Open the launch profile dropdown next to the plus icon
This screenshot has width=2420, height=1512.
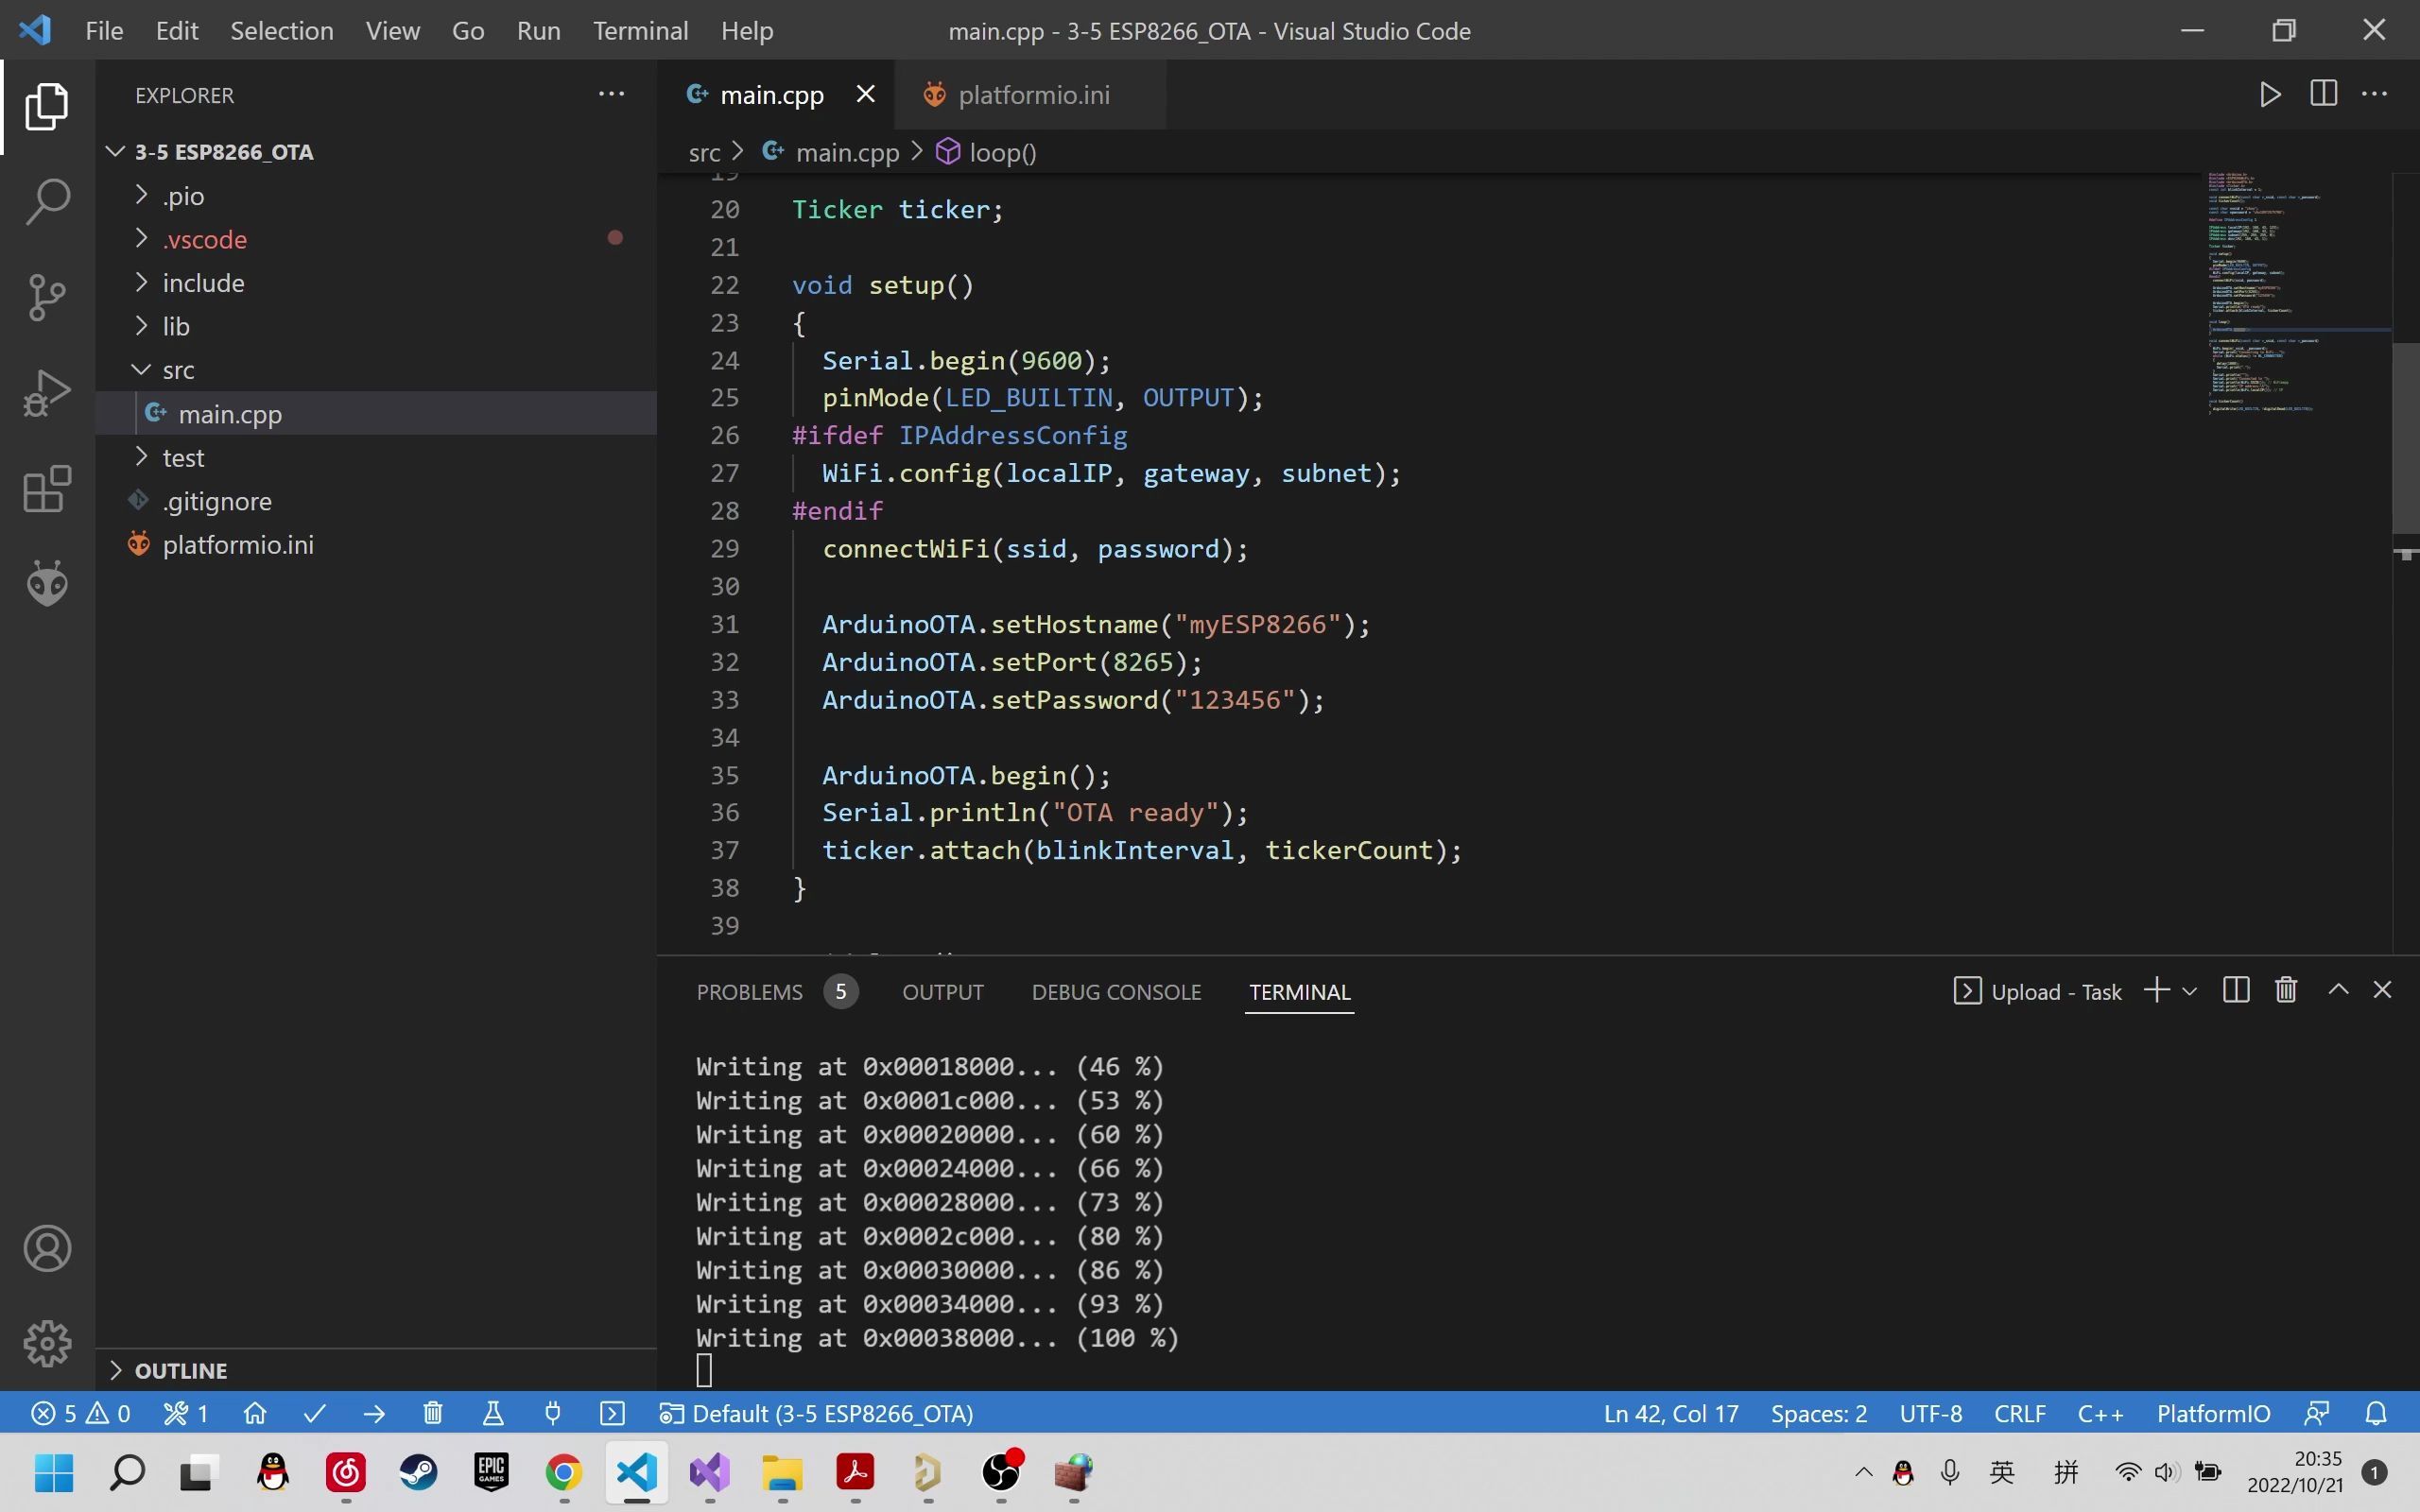tap(2189, 991)
